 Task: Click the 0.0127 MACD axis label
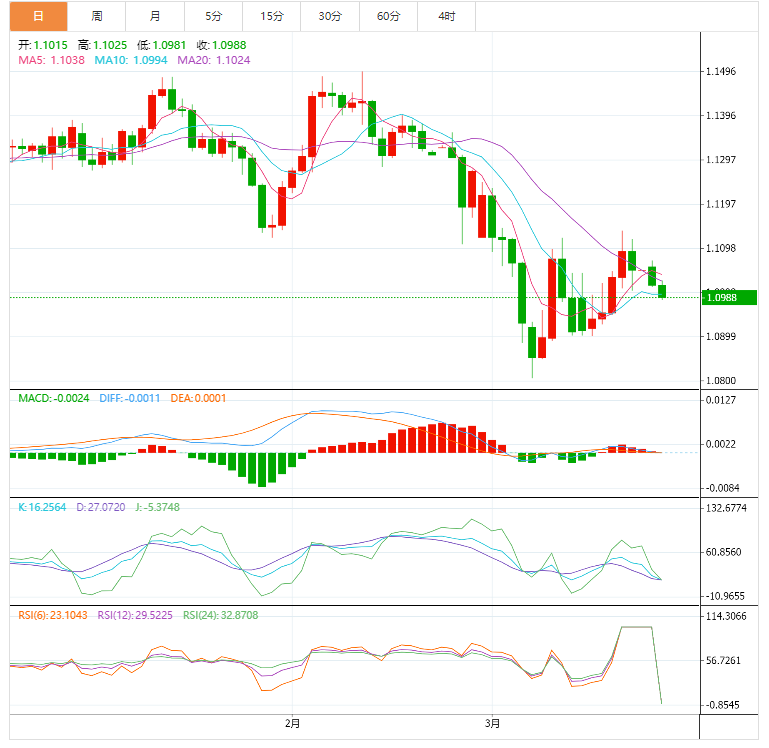click(x=721, y=400)
